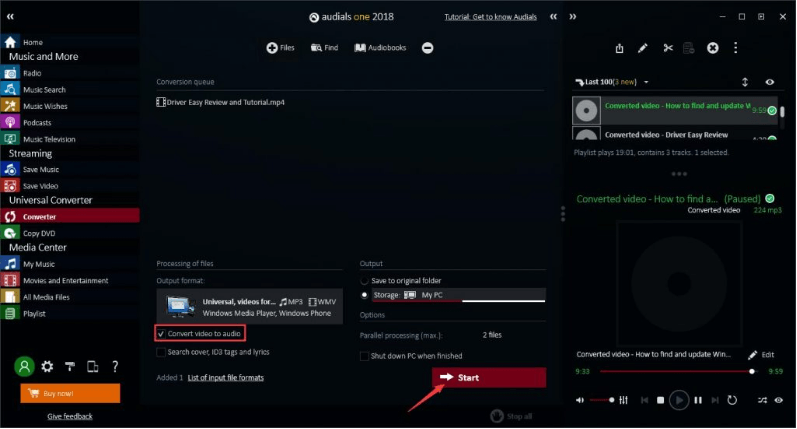Click the stop playback button
The width and height of the screenshot is (797, 429).
660,401
